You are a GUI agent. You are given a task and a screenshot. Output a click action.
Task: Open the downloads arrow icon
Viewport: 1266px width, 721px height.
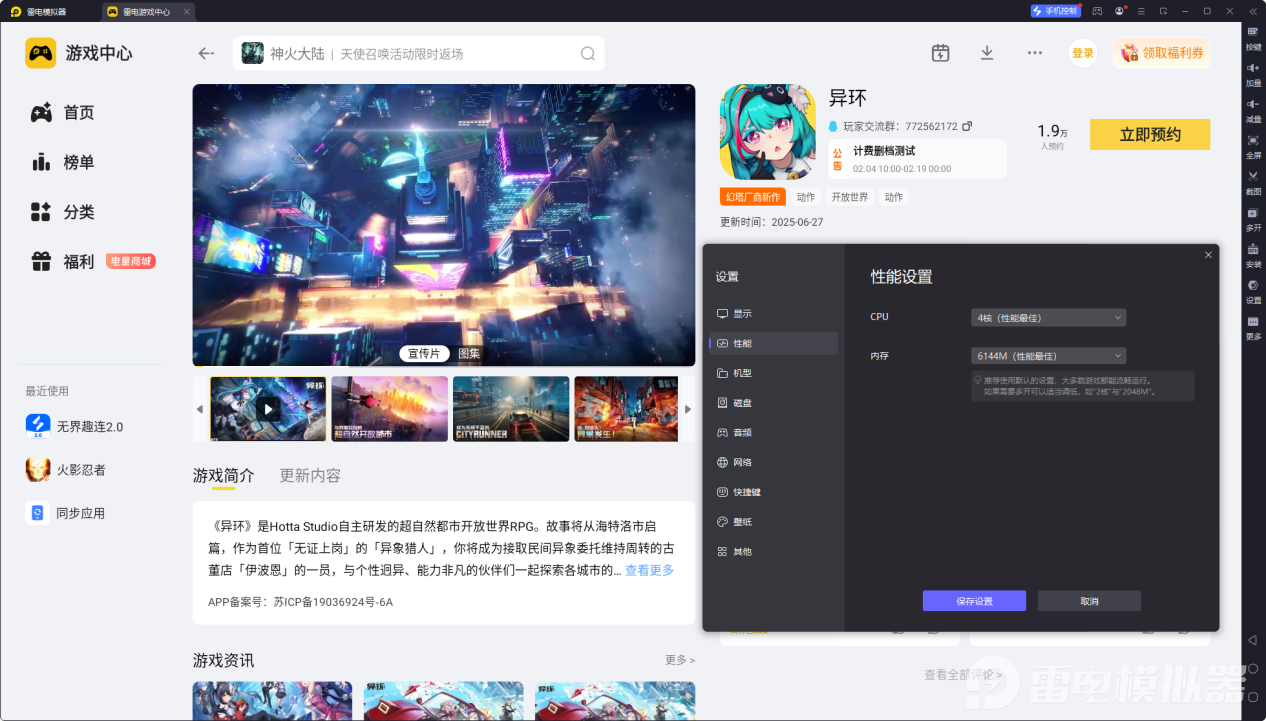(x=987, y=53)
